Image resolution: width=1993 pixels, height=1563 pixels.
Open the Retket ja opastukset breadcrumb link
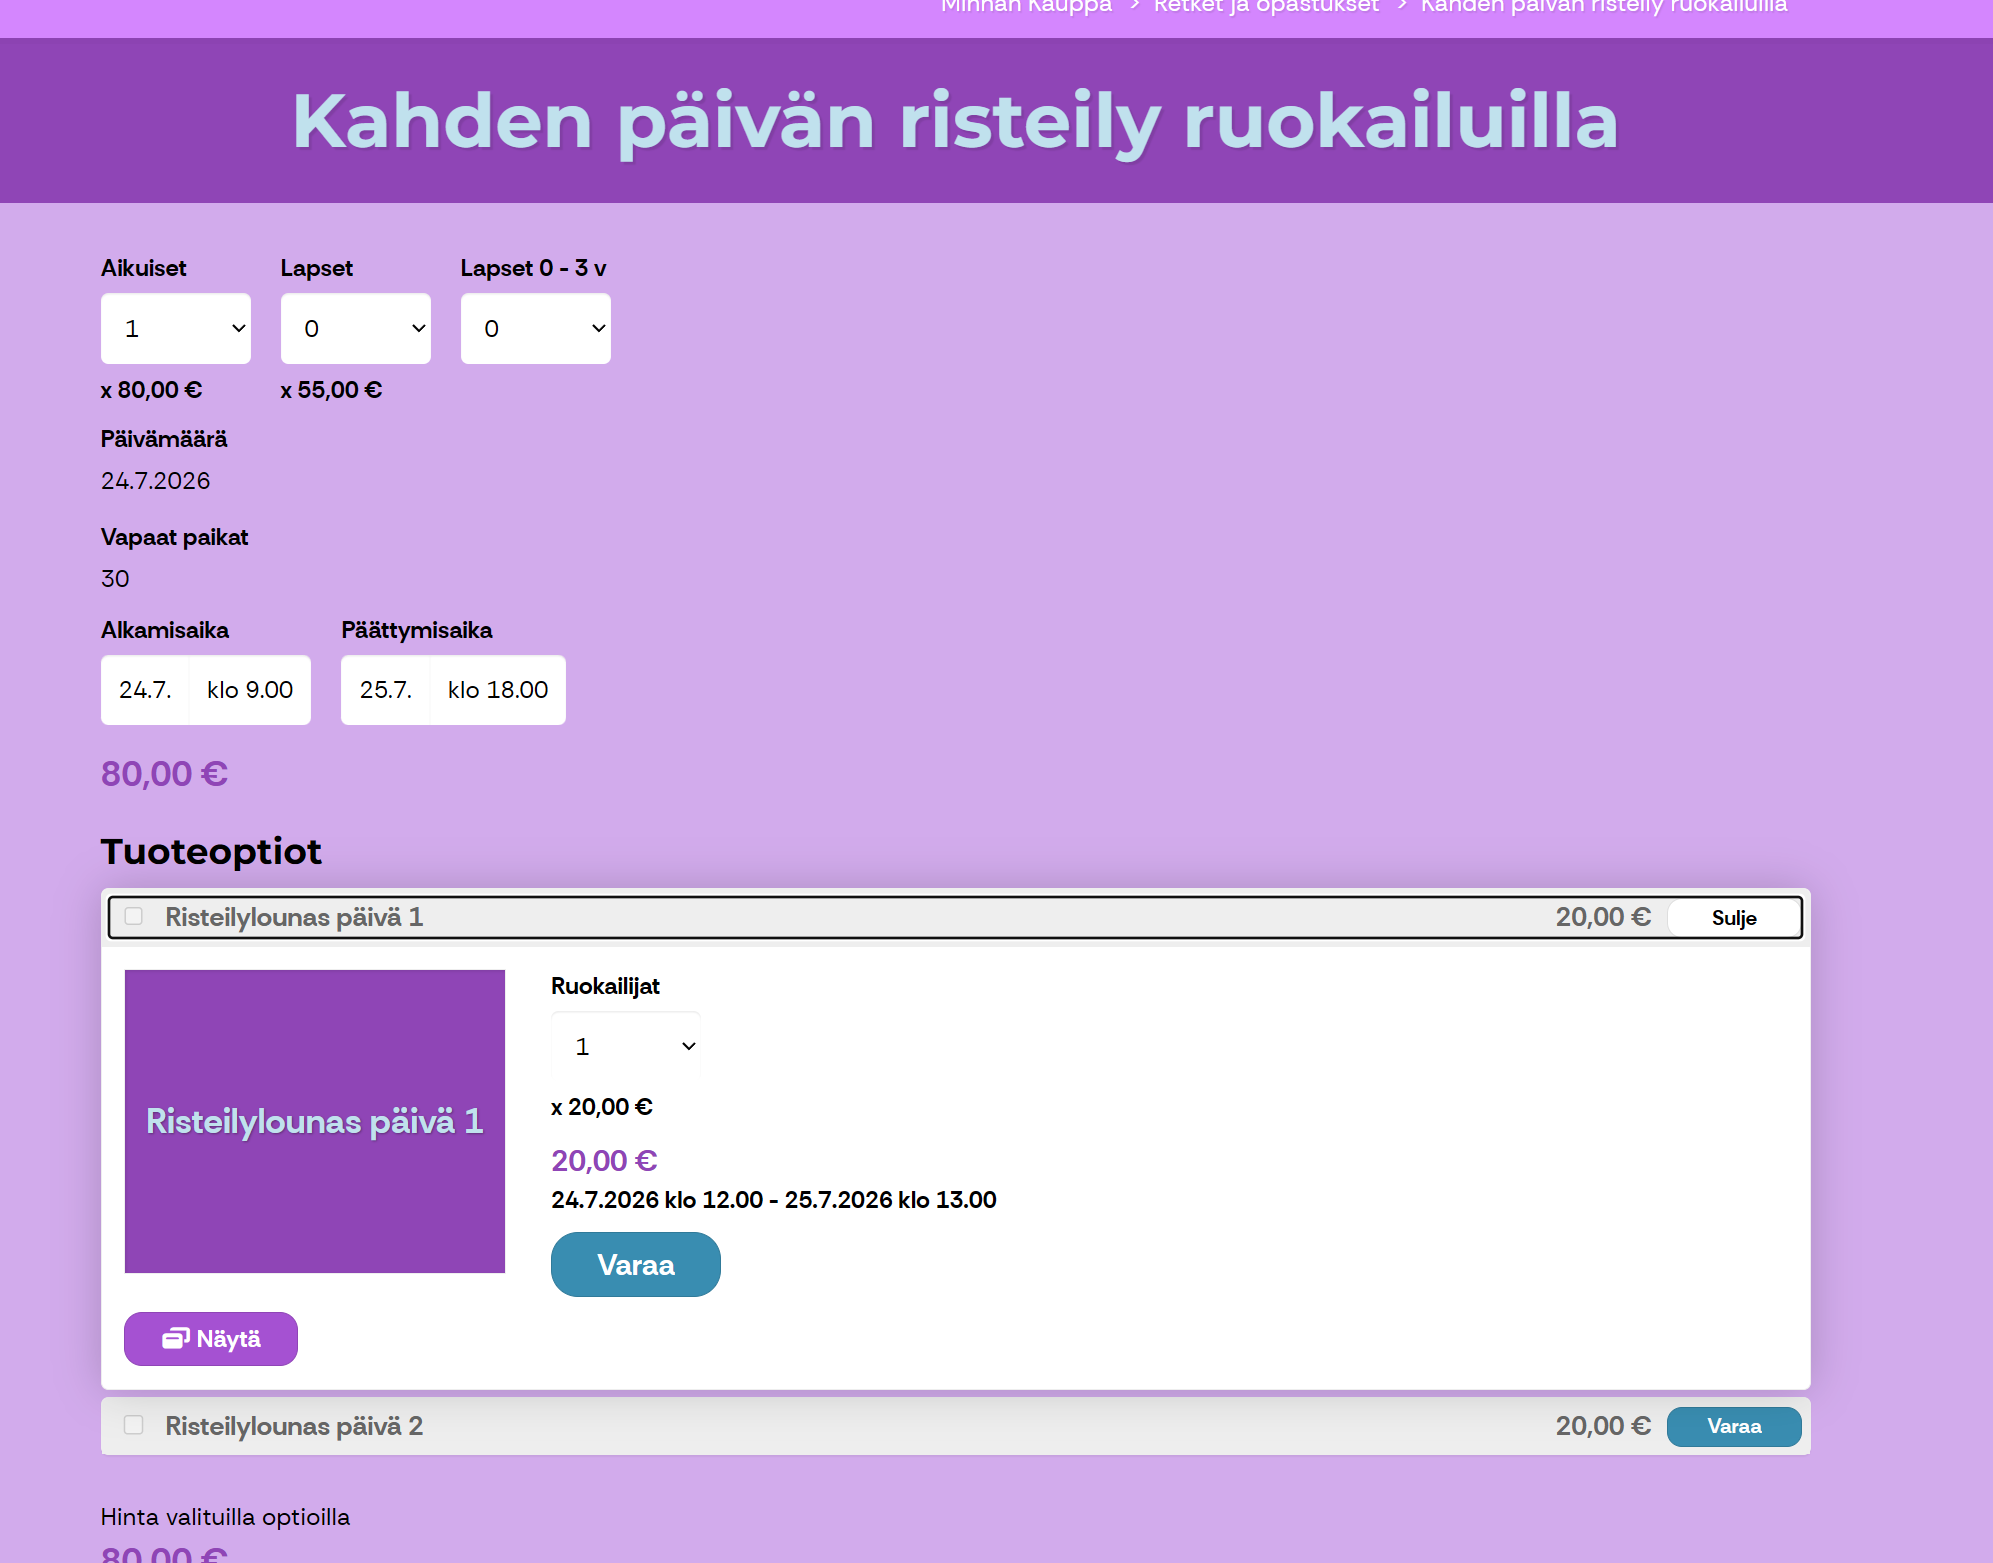click(x=1266, y=6)
